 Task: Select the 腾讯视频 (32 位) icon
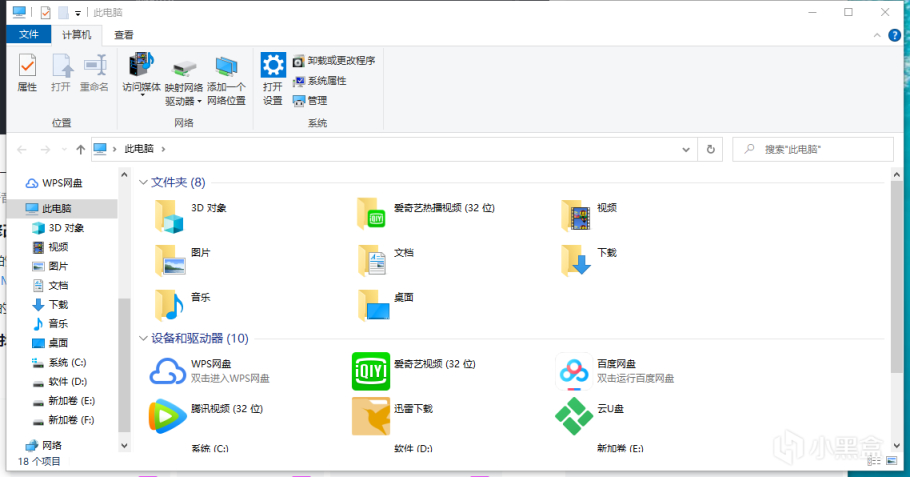coord(168,416)
